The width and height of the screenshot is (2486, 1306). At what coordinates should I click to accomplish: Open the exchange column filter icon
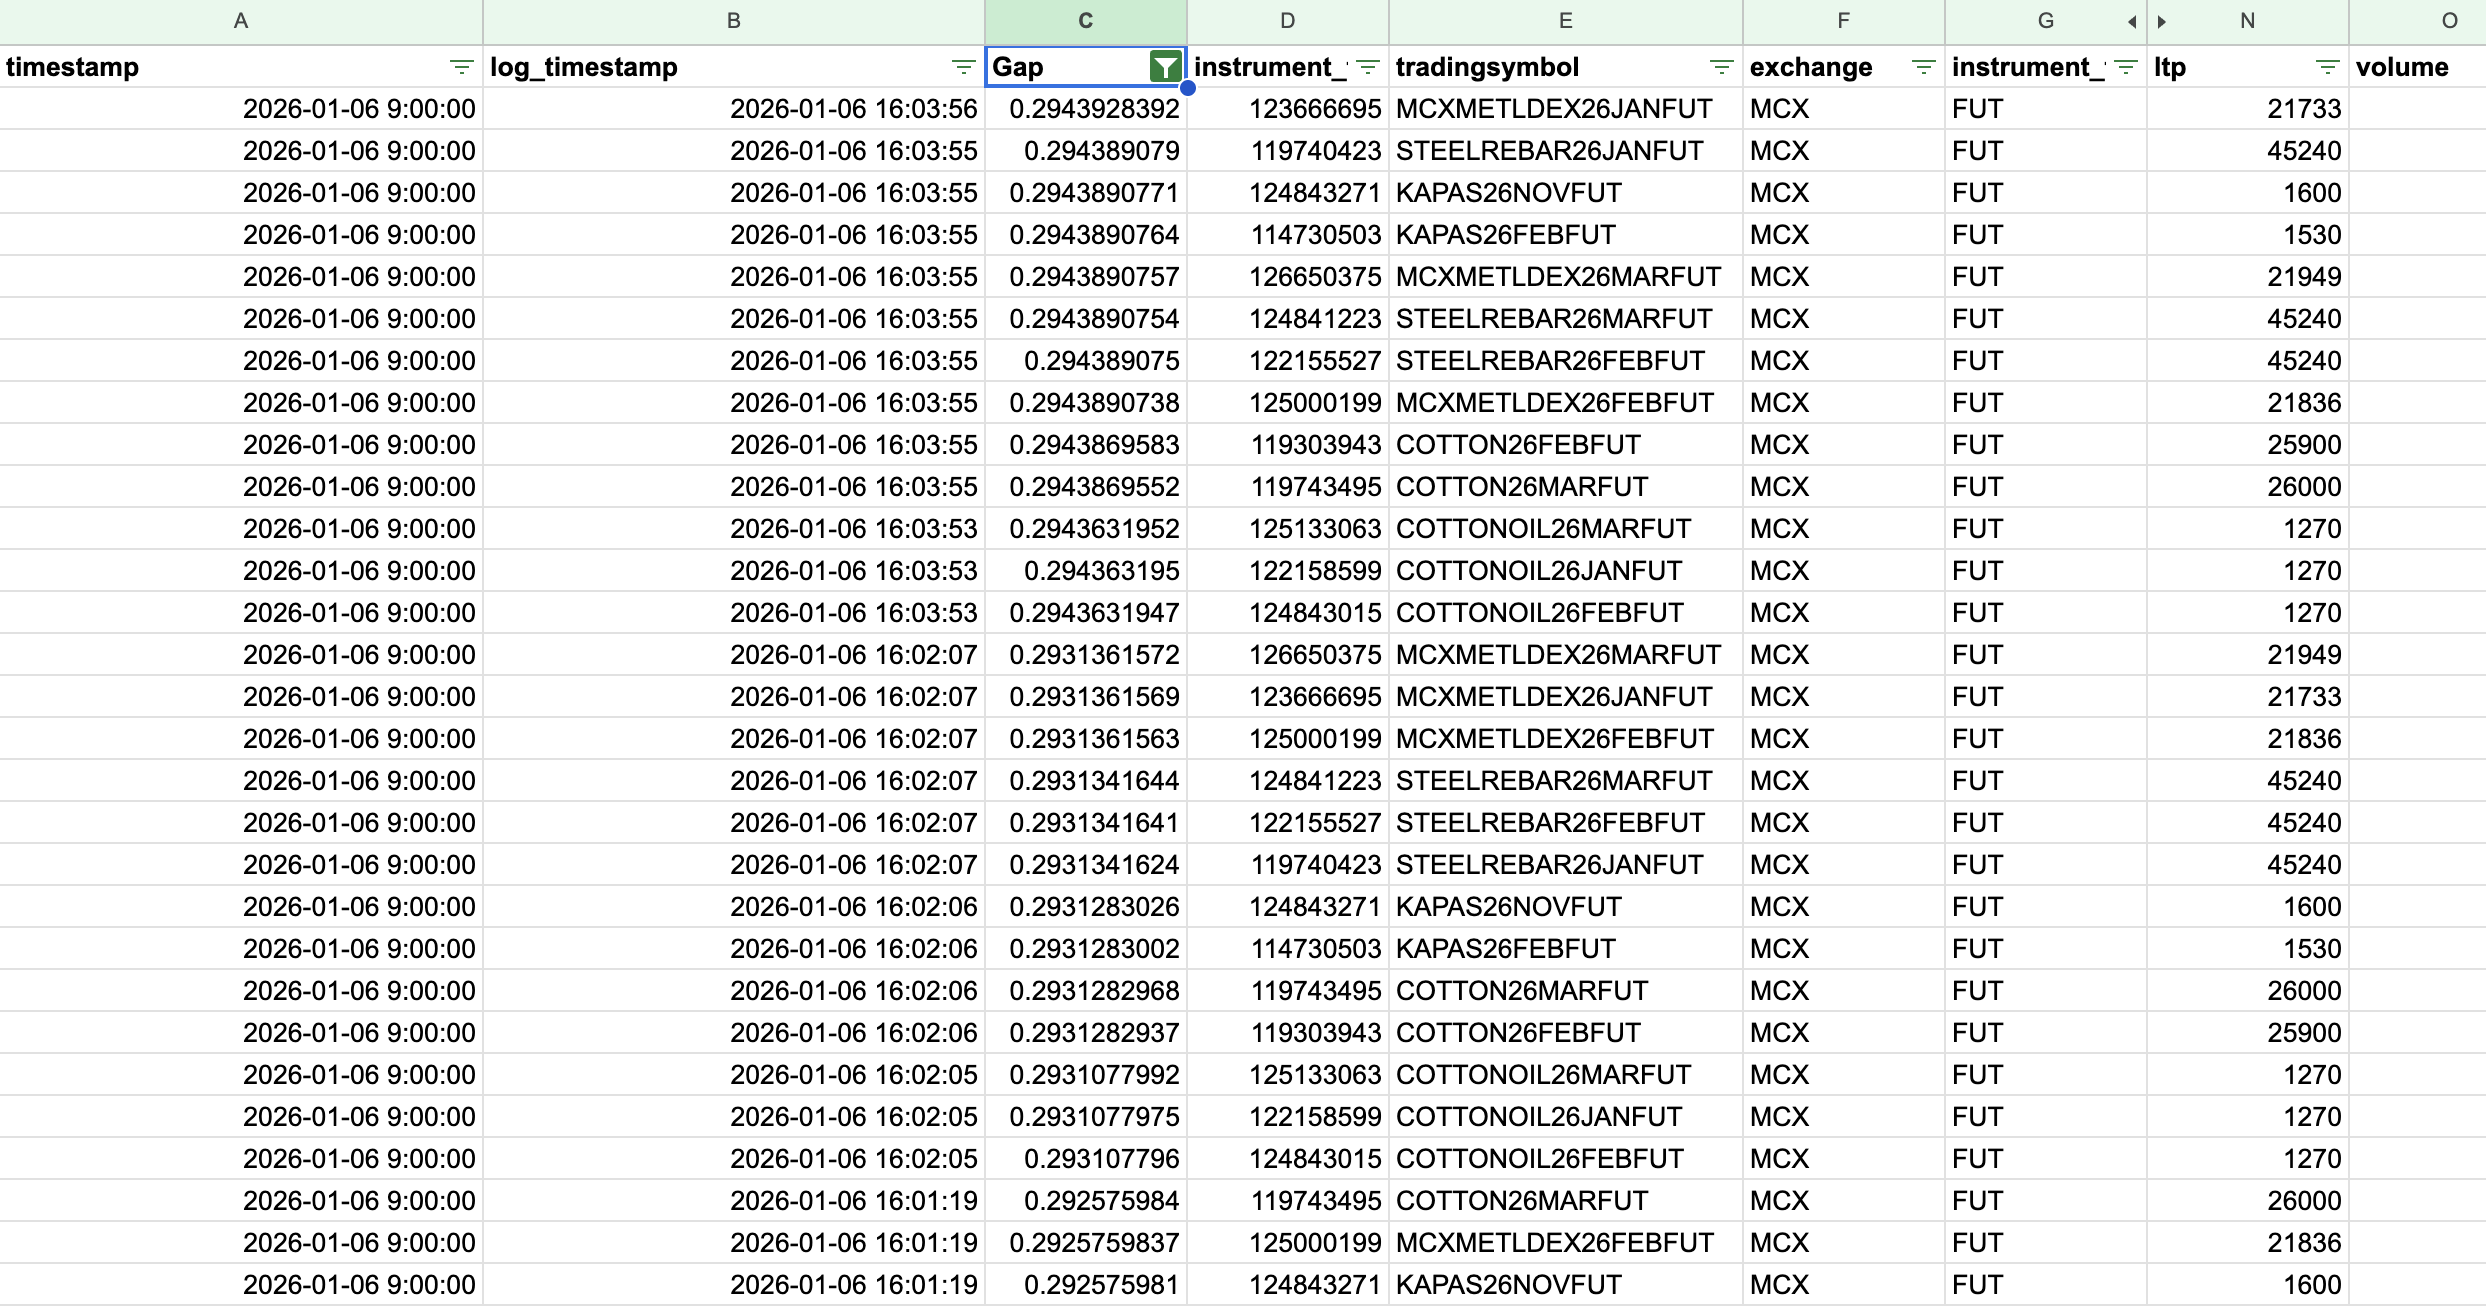coord(1923,67)
